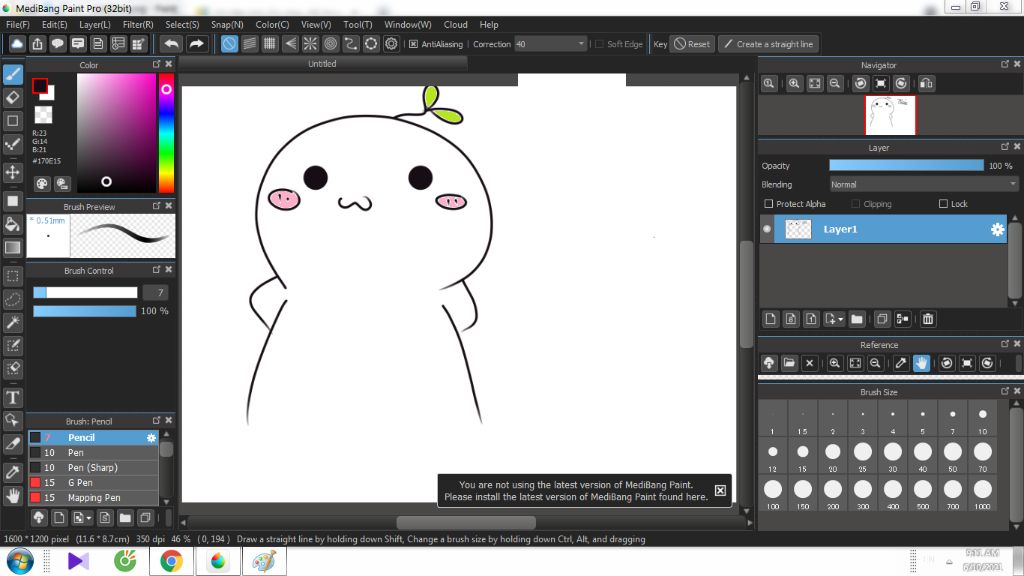Adjust brush size slider in Brush Control

(85, 293)
